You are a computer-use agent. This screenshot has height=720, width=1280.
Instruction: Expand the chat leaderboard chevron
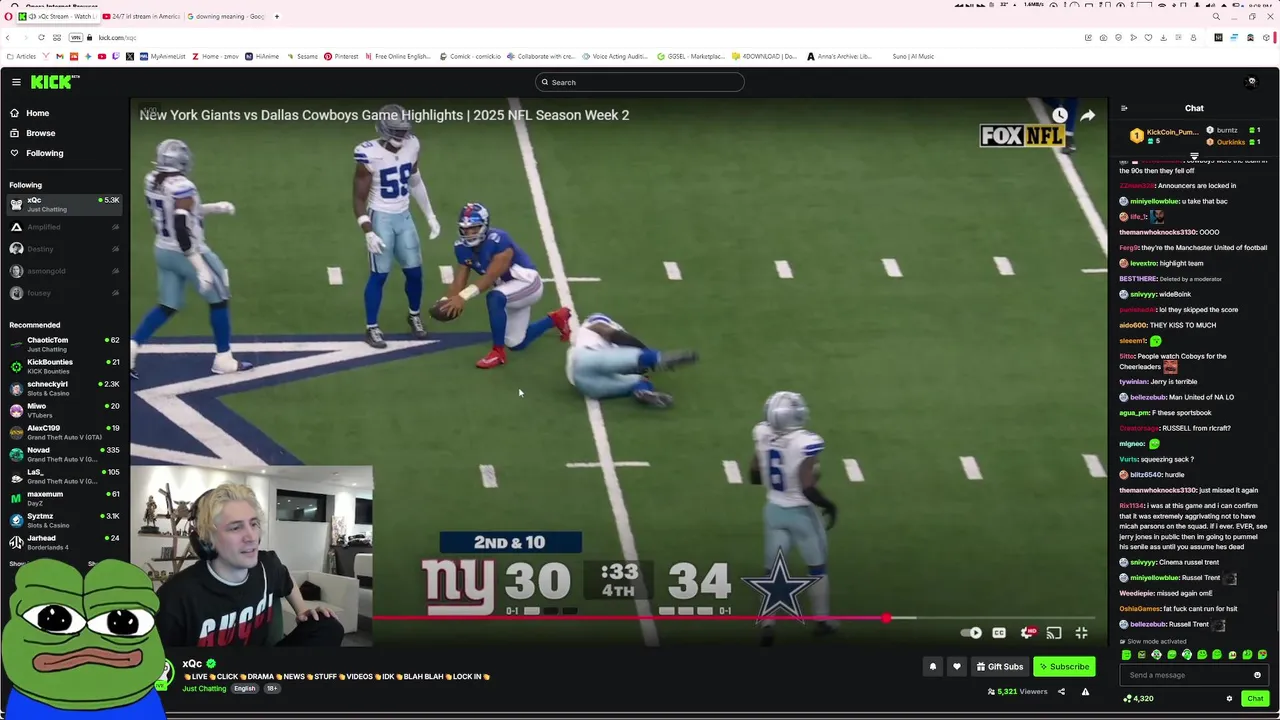[1194, 156]
